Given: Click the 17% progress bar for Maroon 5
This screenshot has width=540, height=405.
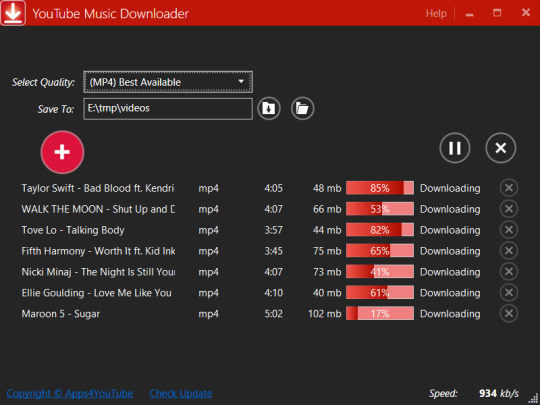Looking at the screenshot, I should pyautogui.click(x=380, y=314).
